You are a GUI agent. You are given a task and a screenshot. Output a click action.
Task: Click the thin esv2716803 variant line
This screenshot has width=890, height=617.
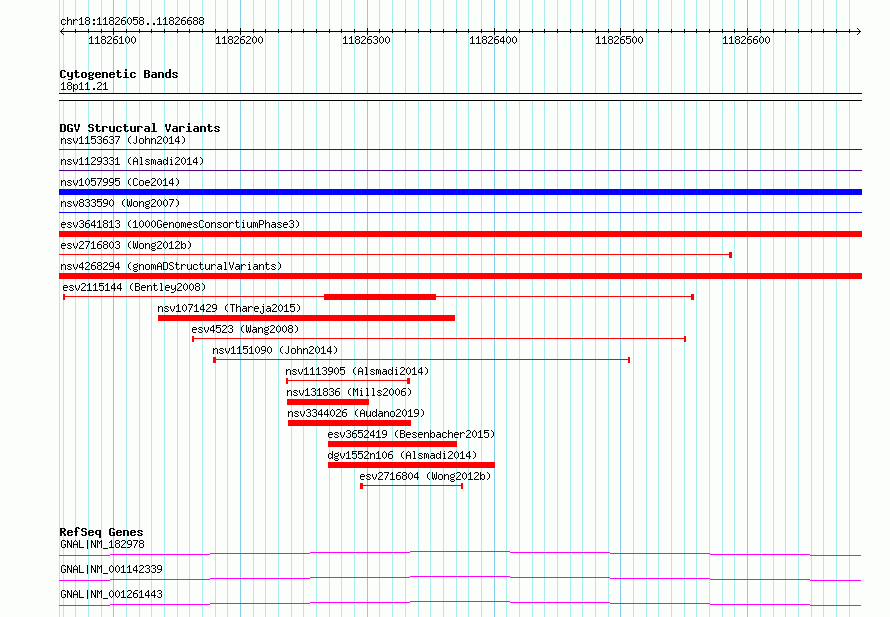(x=396, y=255)
